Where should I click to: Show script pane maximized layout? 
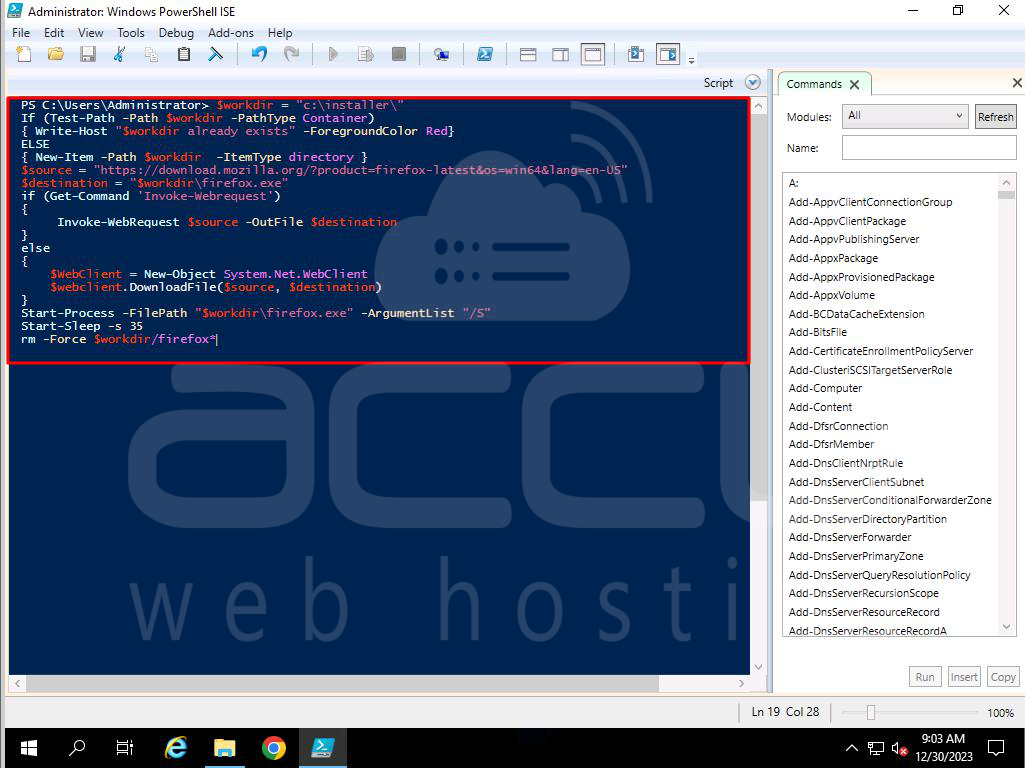point(593,54)
